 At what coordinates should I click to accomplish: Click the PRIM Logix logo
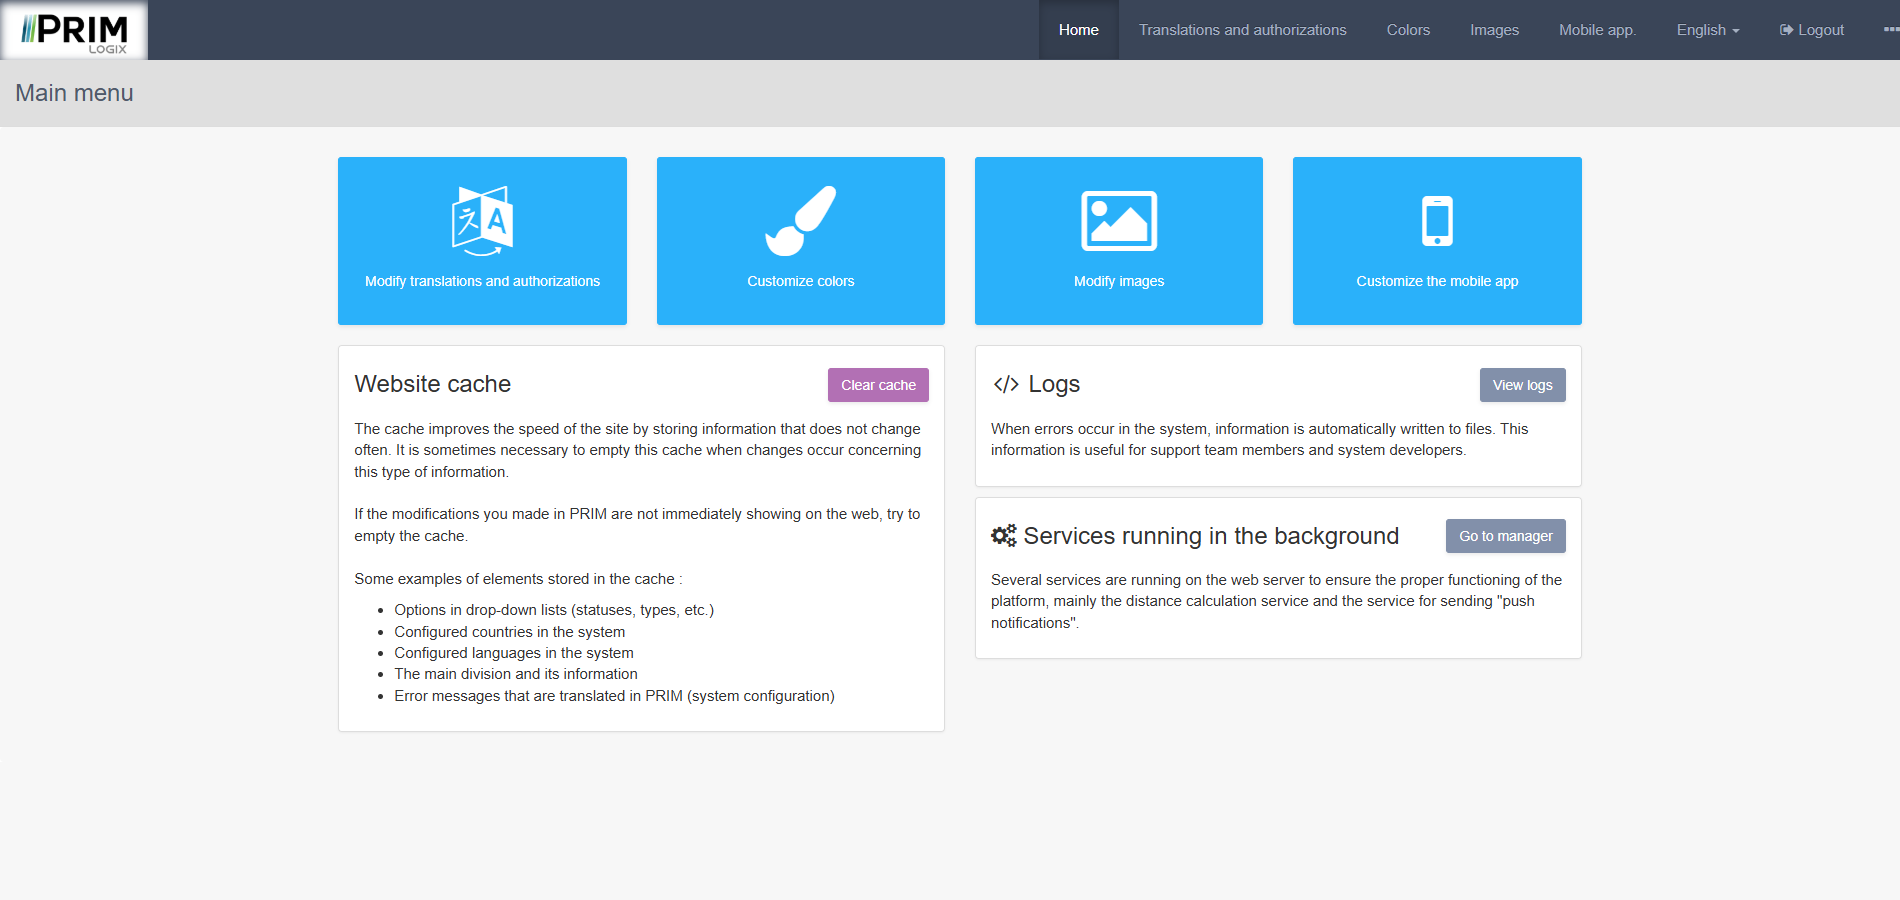[x=75, y=31]
